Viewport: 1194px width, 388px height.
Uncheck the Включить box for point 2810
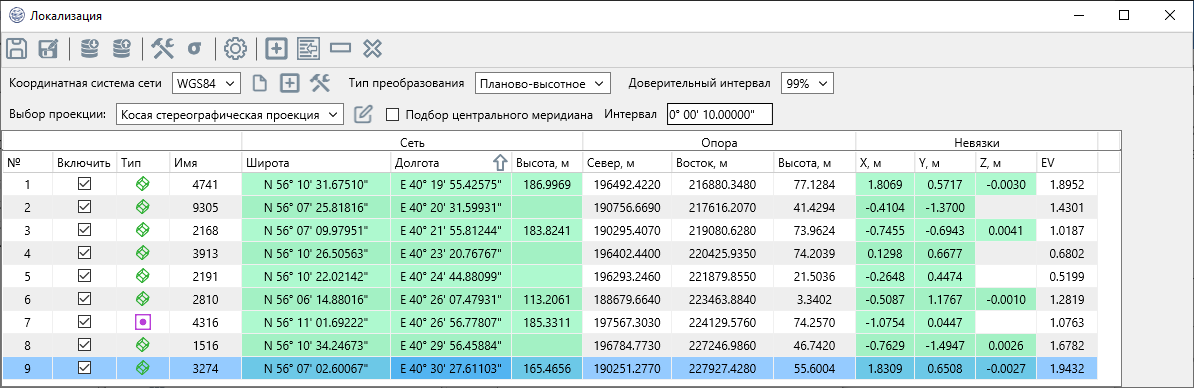click(x=85, y=298)
